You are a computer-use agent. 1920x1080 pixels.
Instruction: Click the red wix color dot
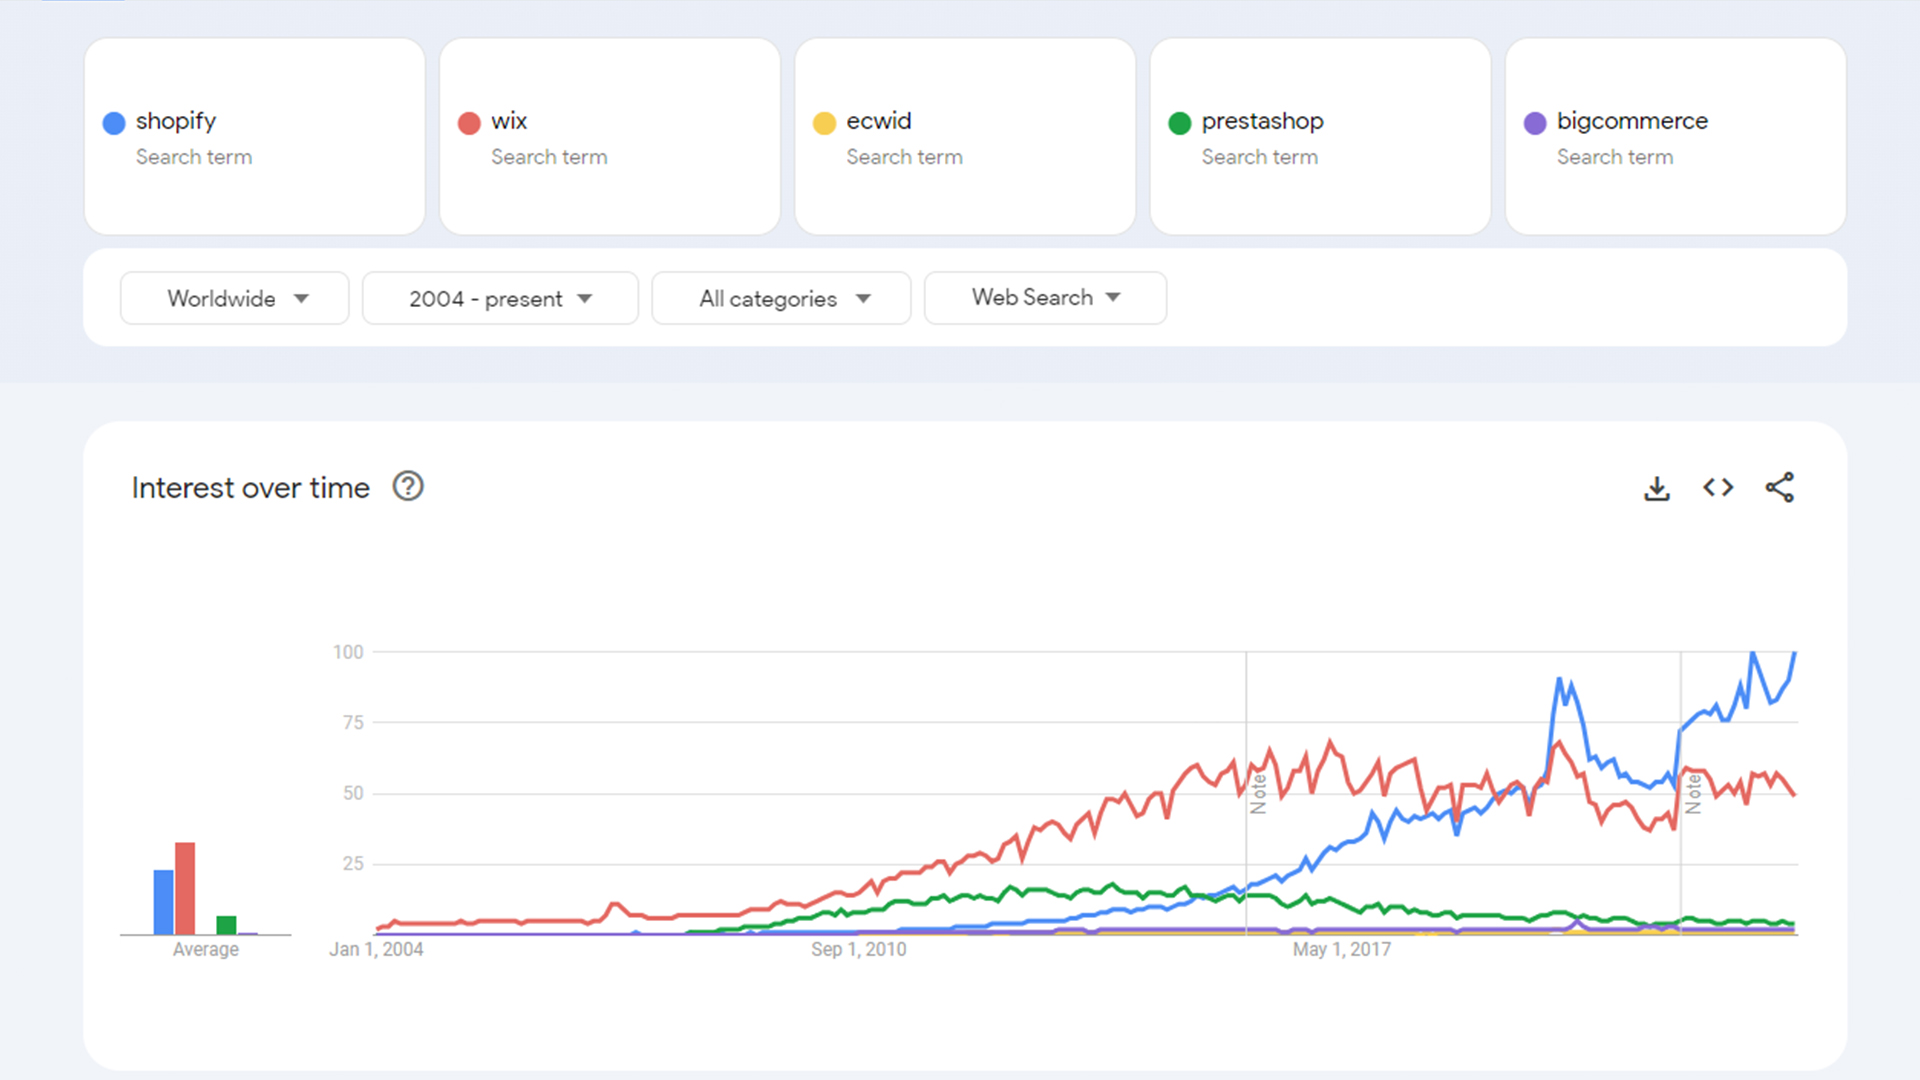pos(469,123)
